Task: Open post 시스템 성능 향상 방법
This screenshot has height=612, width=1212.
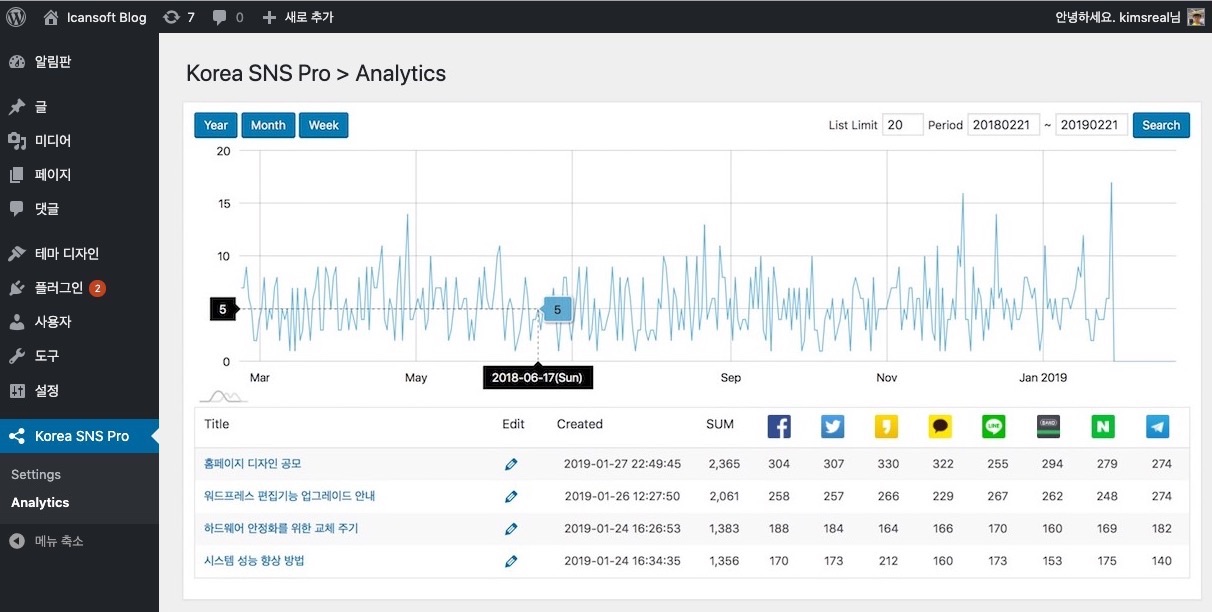Action: [254, 560]
